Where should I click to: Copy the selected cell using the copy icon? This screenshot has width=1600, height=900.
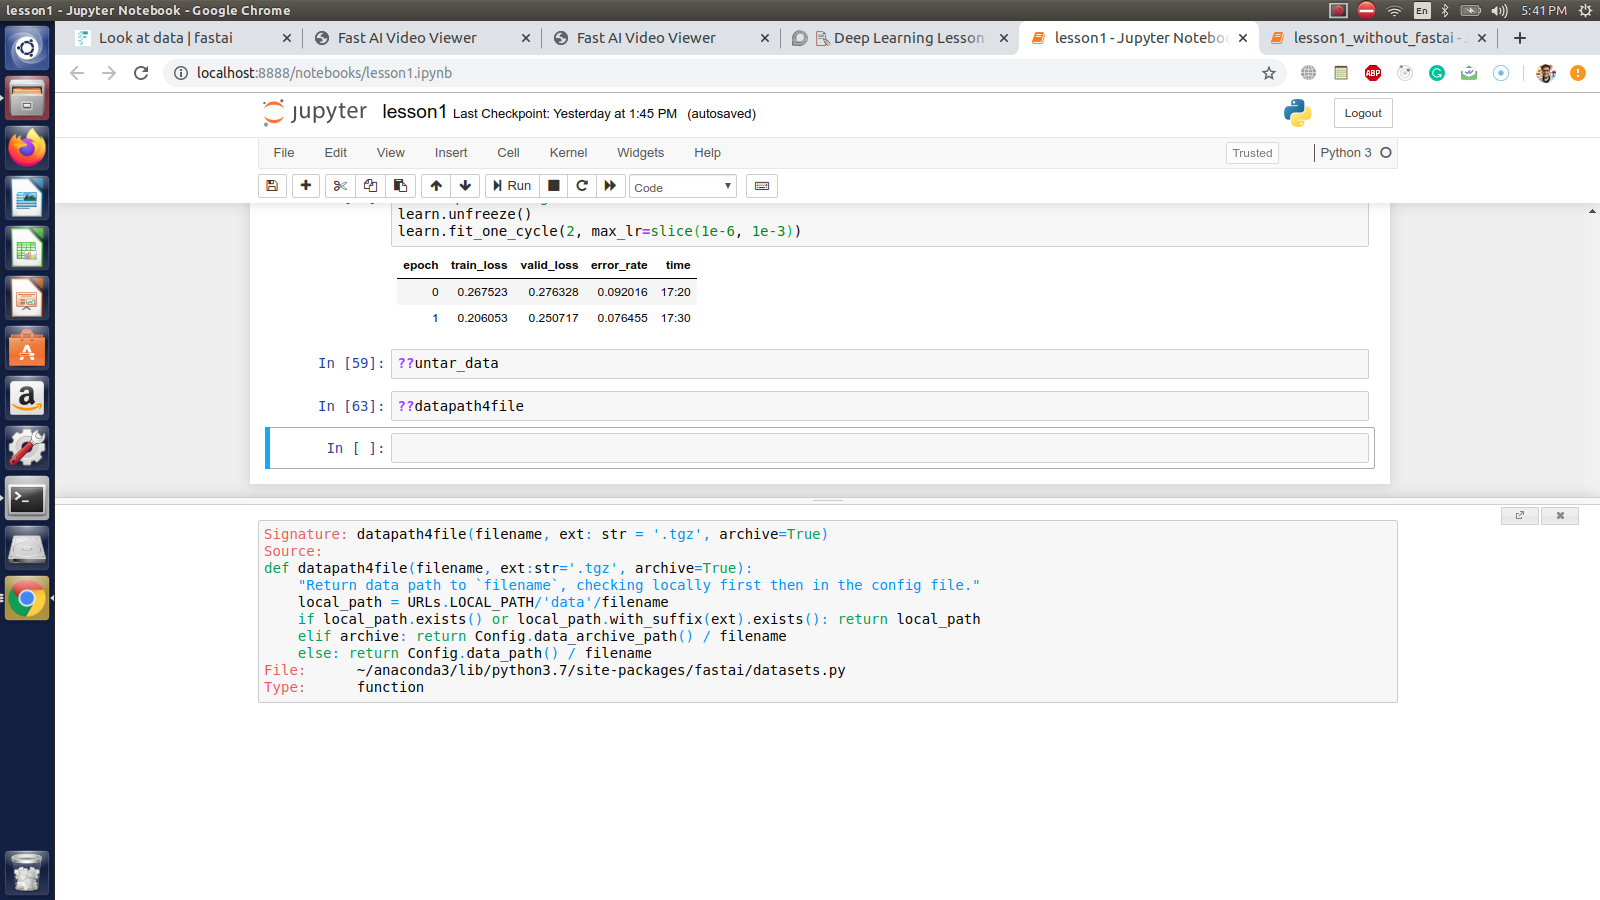coord(370,186)
